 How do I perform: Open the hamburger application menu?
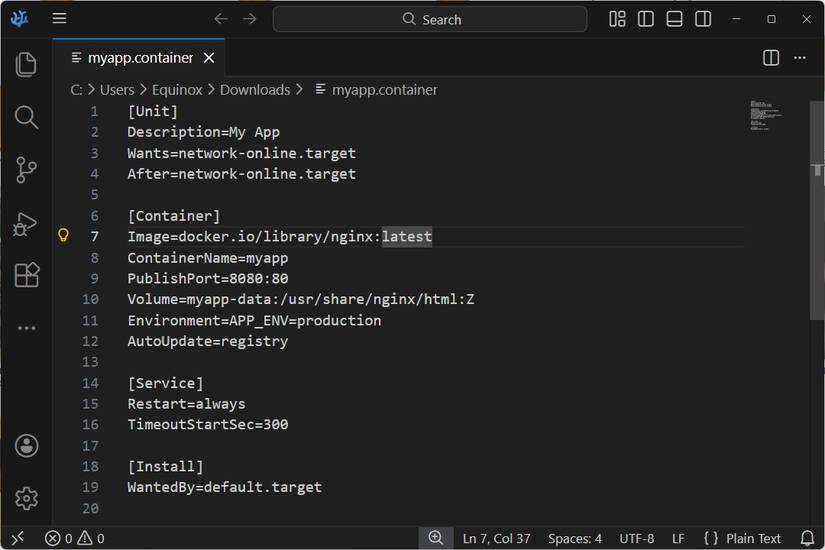coord(59,18)
